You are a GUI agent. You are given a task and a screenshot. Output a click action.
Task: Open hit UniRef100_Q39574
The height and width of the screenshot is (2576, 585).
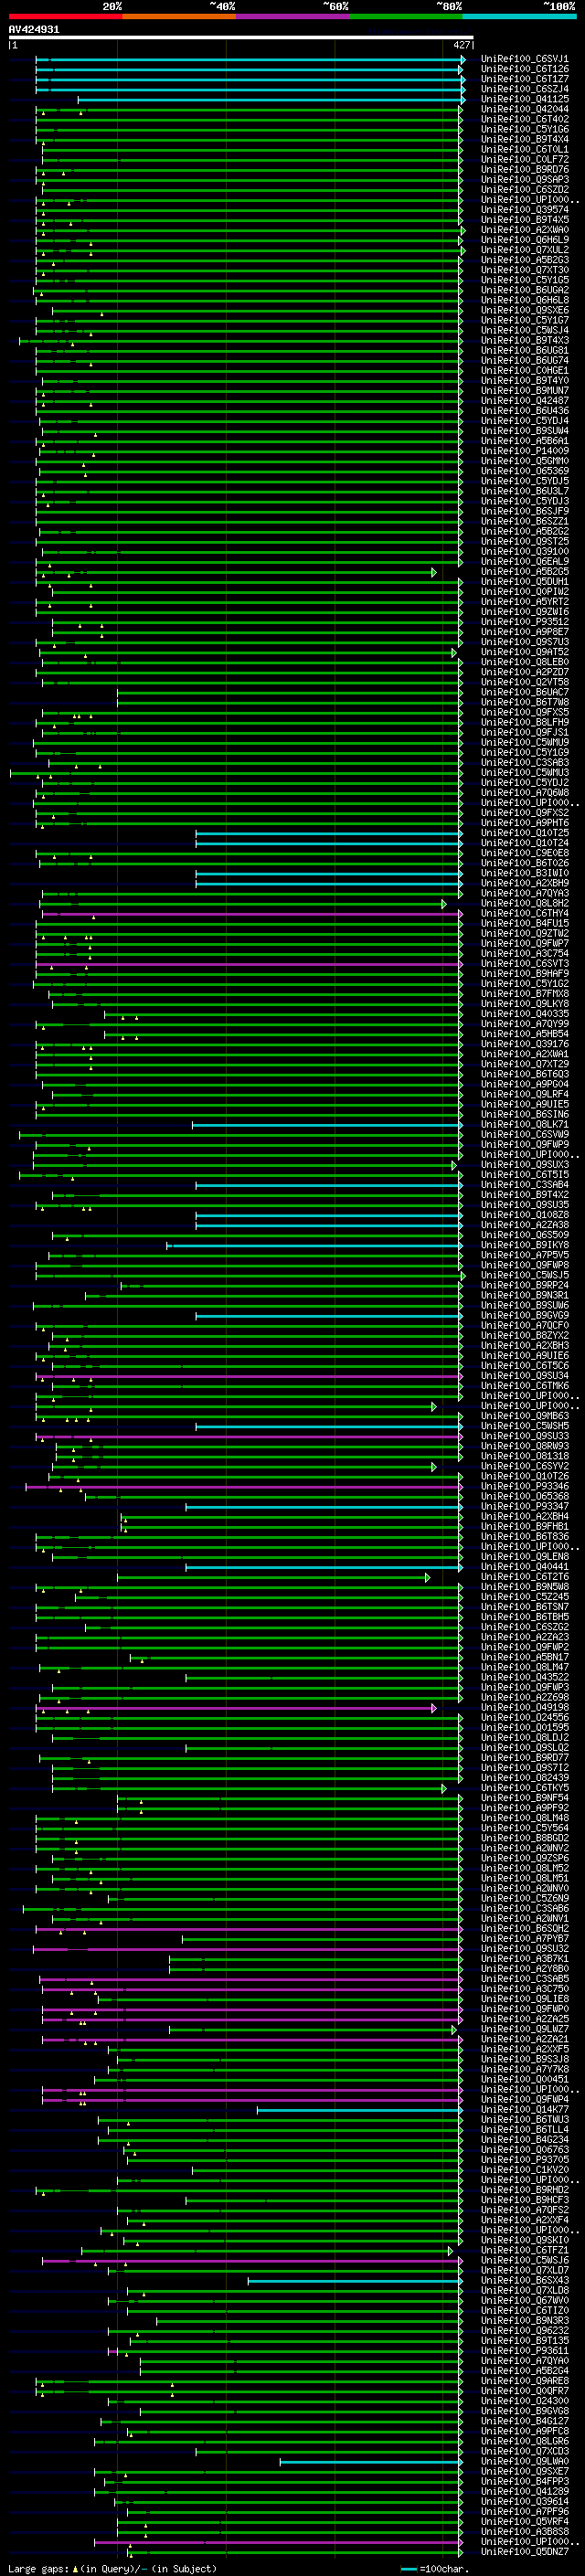[524, 210]
